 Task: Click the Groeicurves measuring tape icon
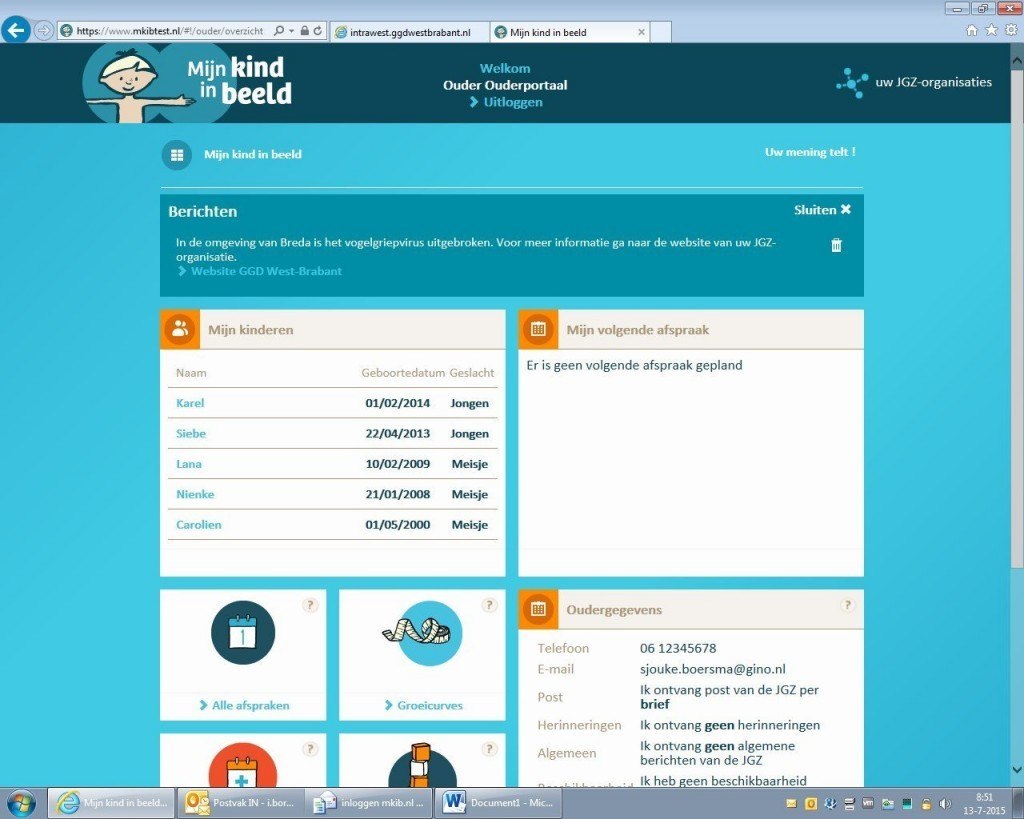click(422, 633)
